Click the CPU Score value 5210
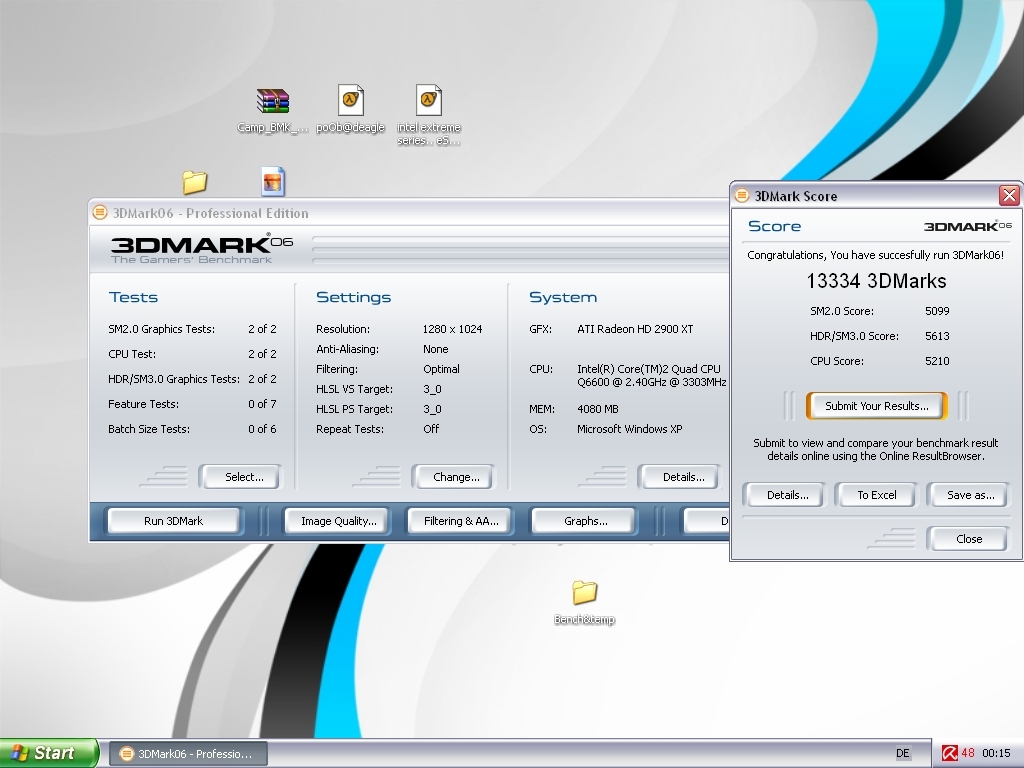This screenshot has height=768, width=1024. pos(937,360)
